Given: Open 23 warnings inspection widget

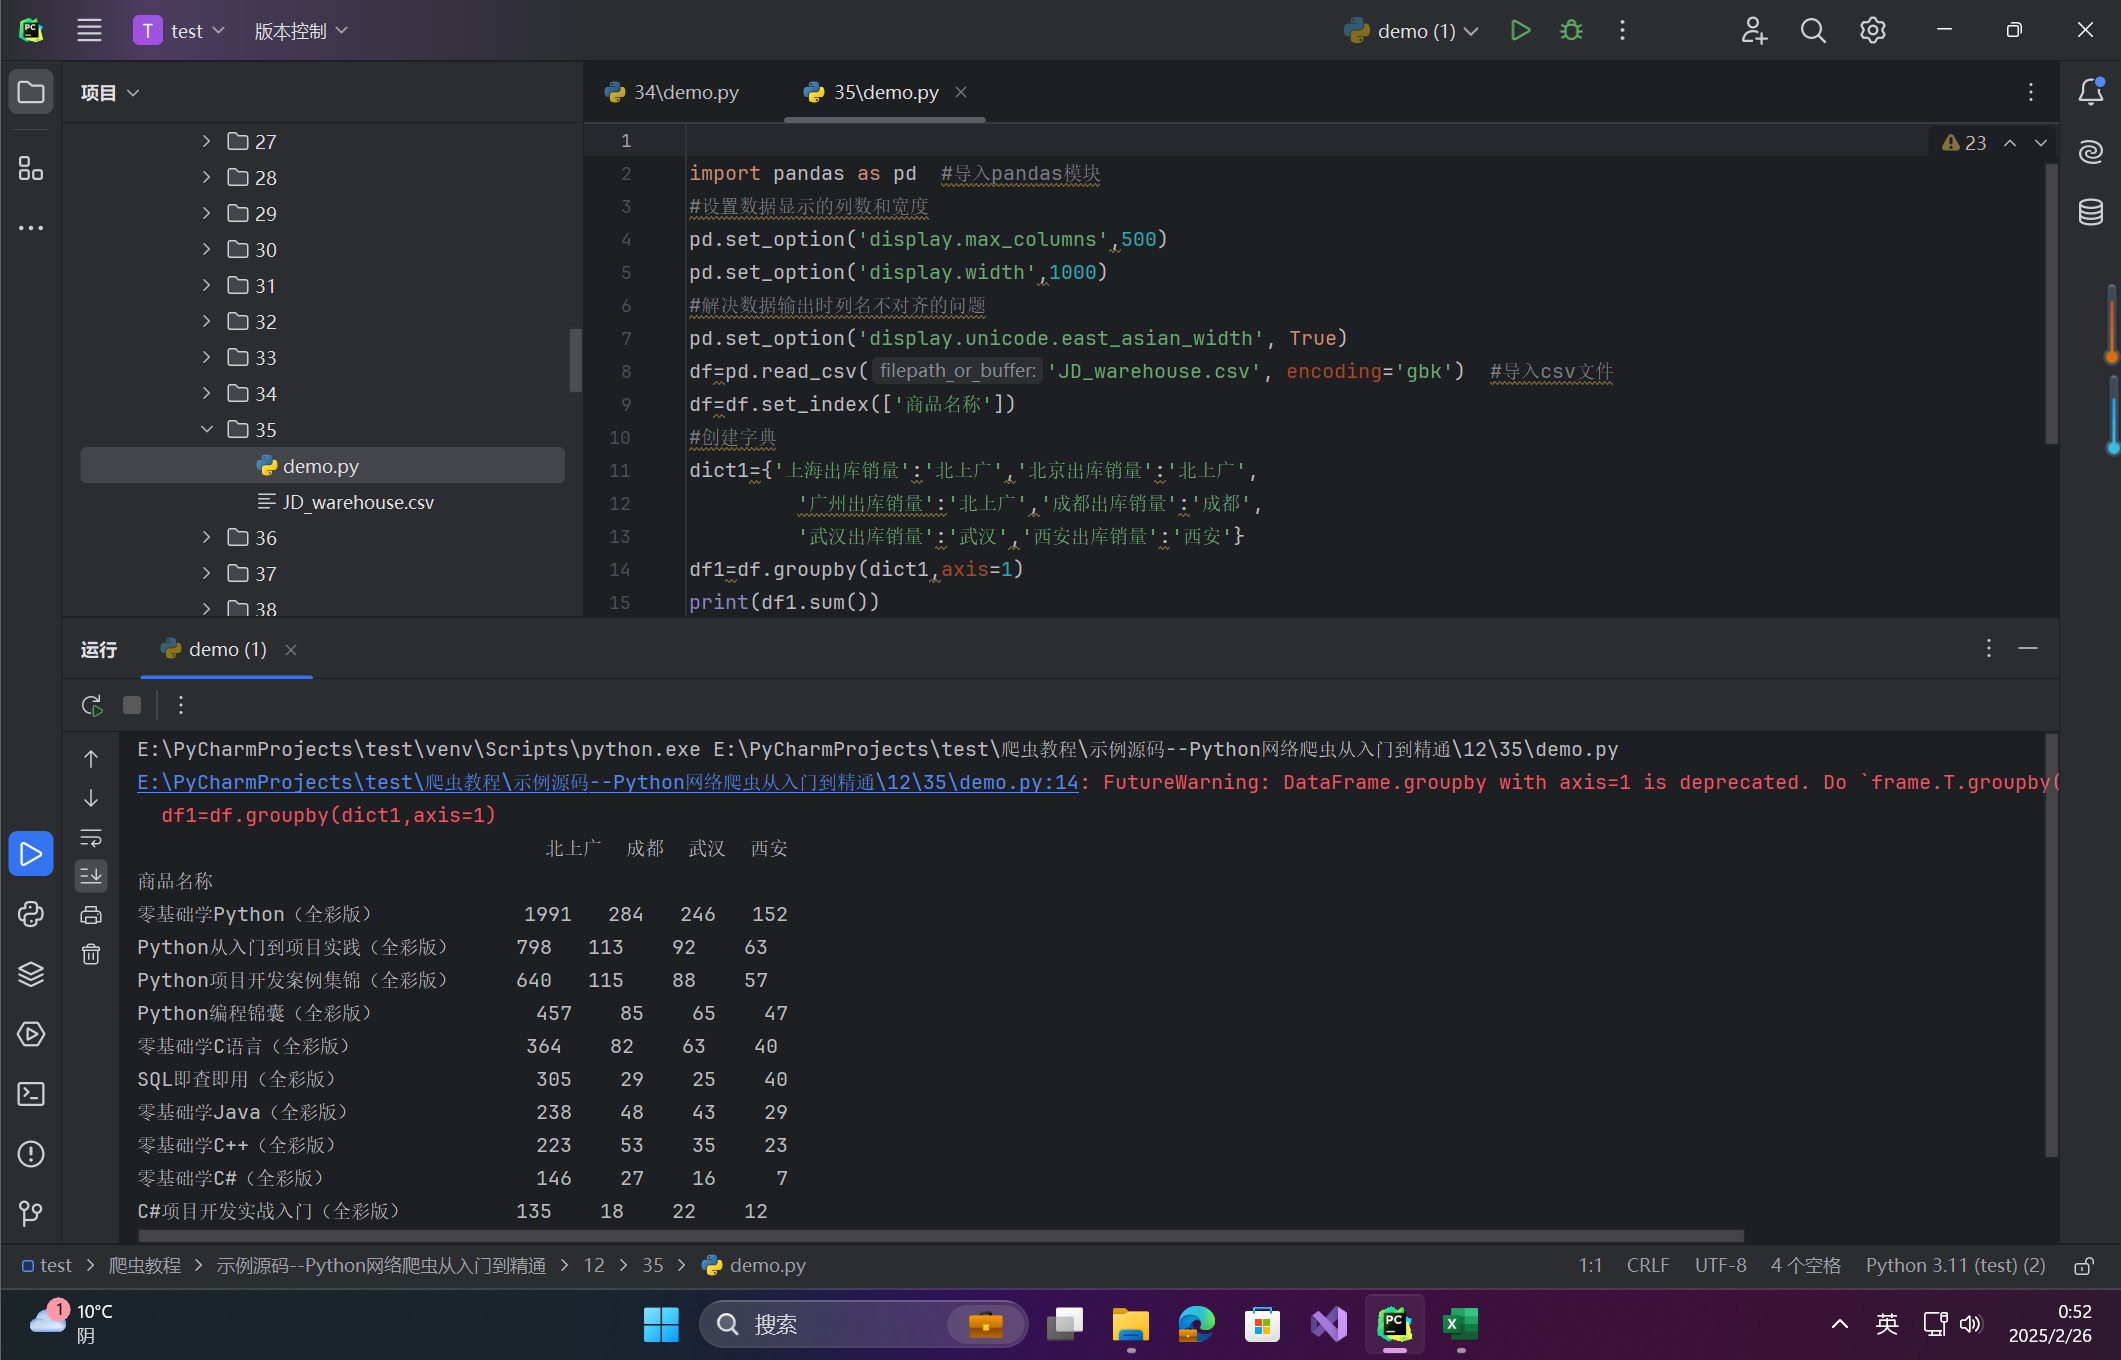Looking at the screenshot, I should [1964, 143].
